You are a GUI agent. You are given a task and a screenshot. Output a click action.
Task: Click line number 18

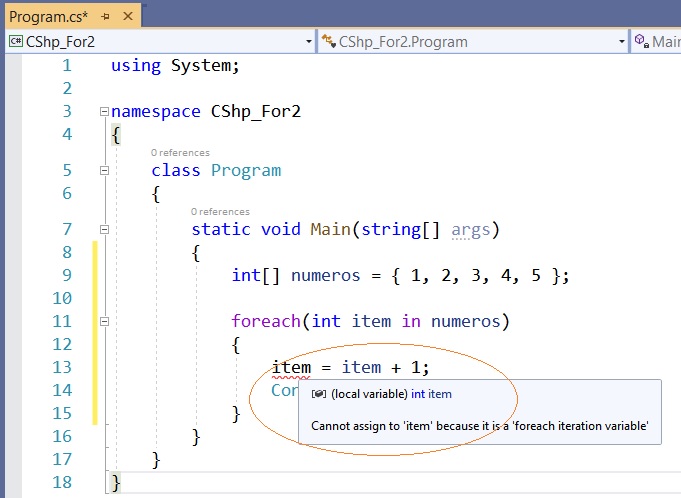(62, 482)
